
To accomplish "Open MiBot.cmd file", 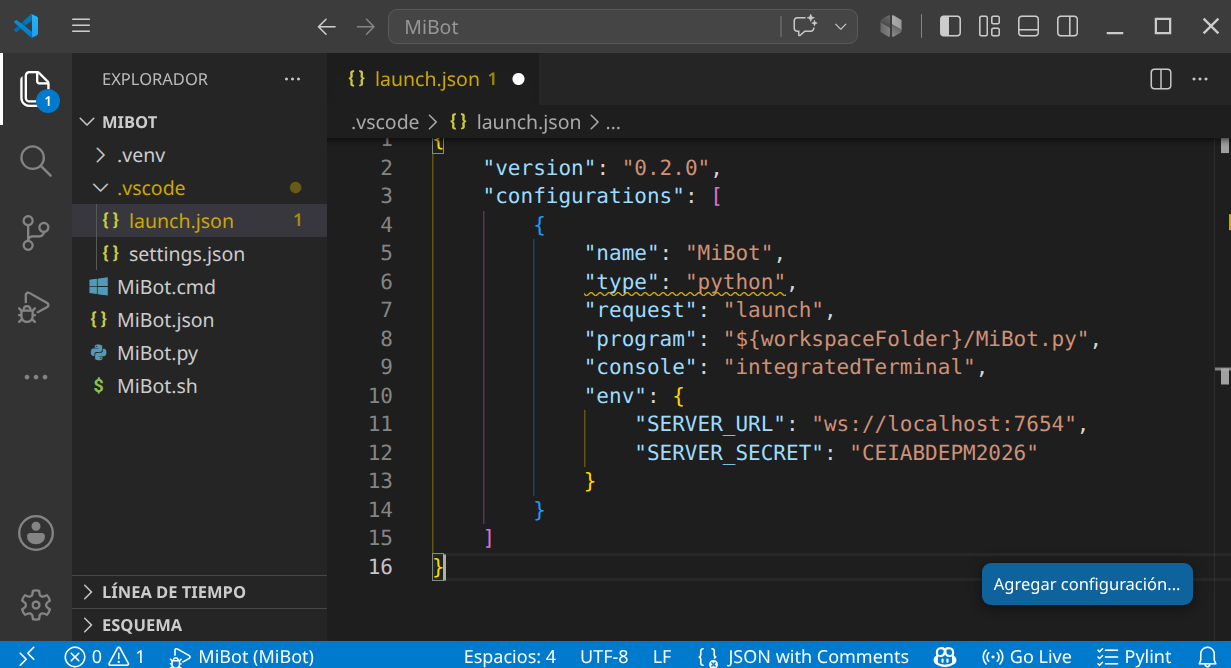I will pos(199,287).
